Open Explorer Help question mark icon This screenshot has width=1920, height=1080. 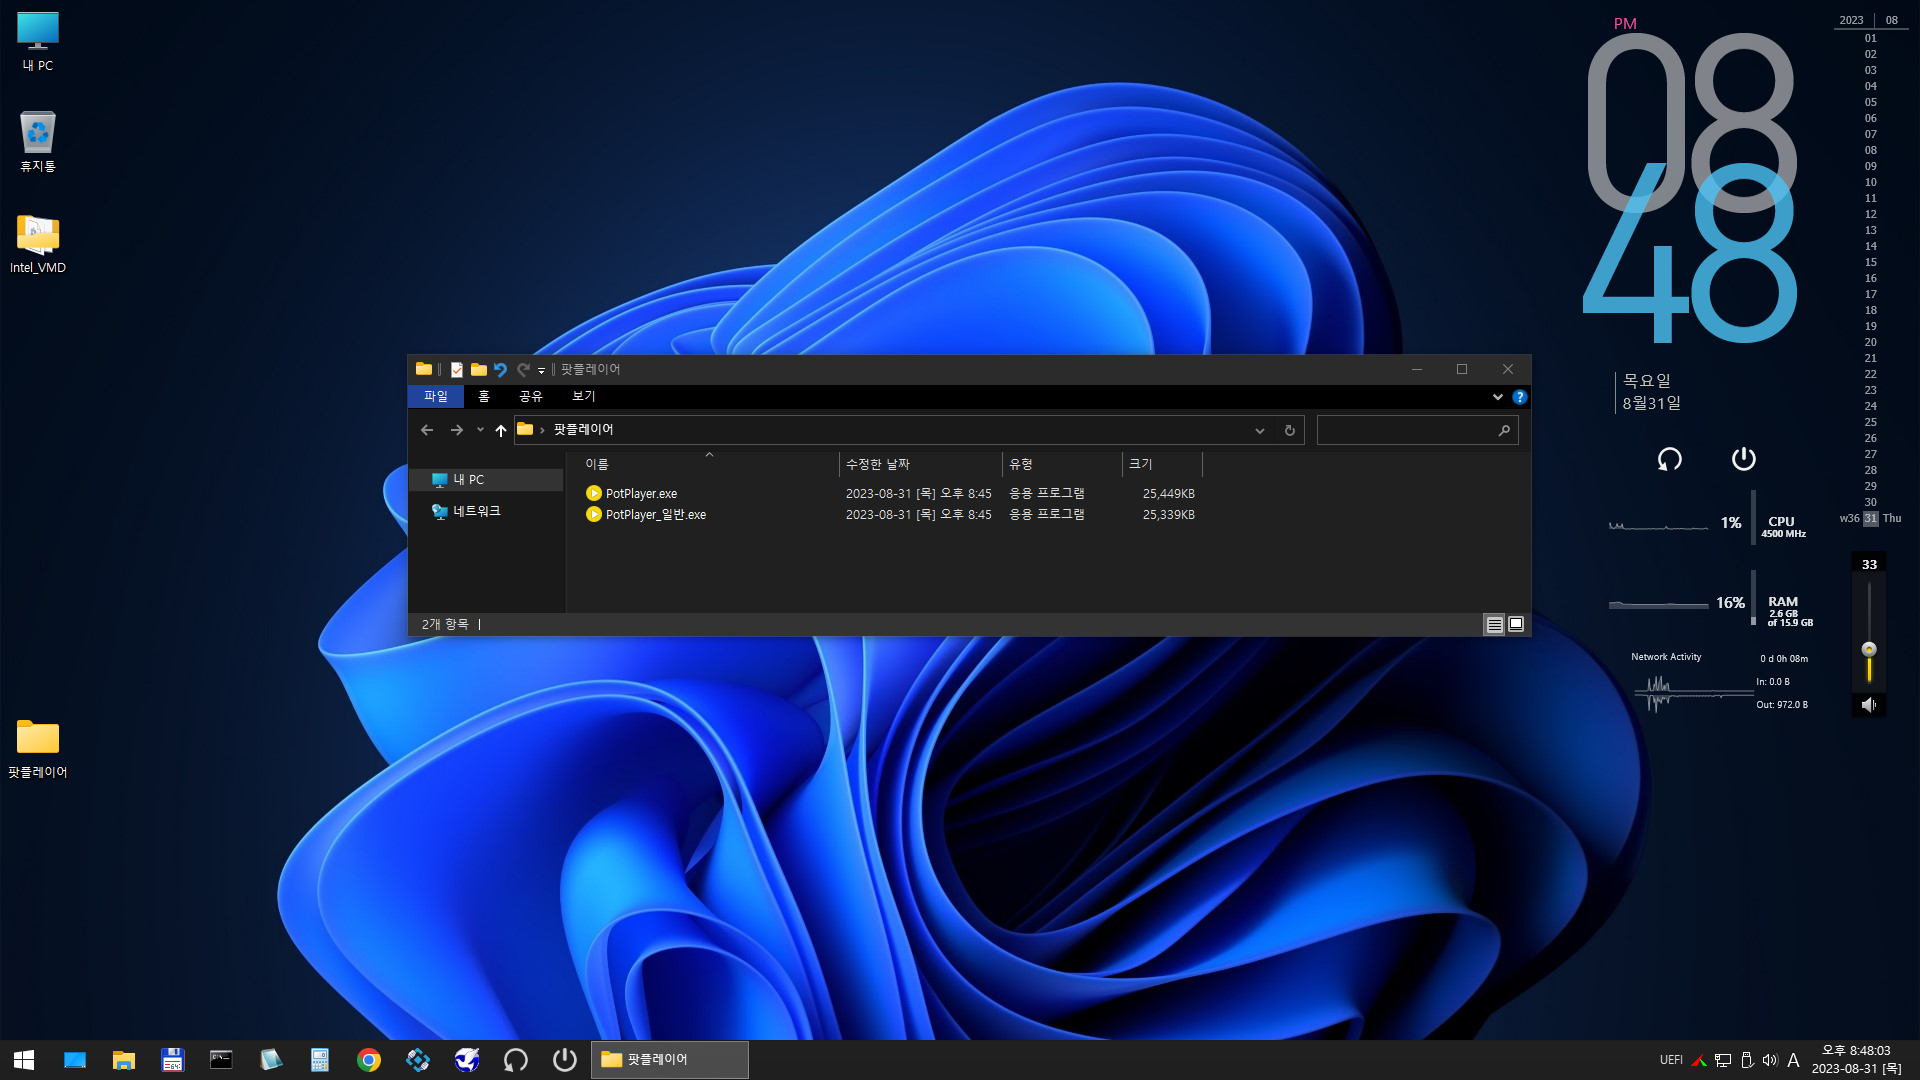(x=1519, y=397)
